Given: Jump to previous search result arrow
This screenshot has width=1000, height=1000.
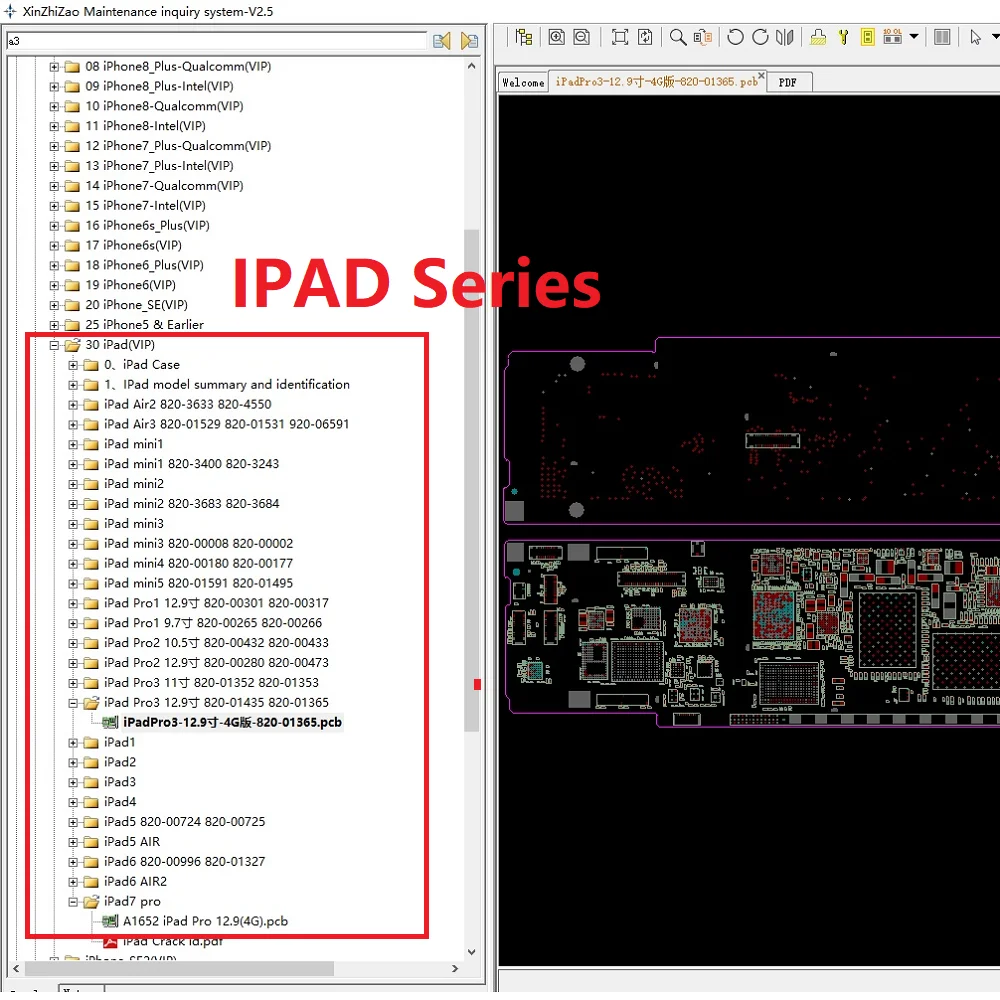Looking at the screenshot, I should click(x=441, y=41).
